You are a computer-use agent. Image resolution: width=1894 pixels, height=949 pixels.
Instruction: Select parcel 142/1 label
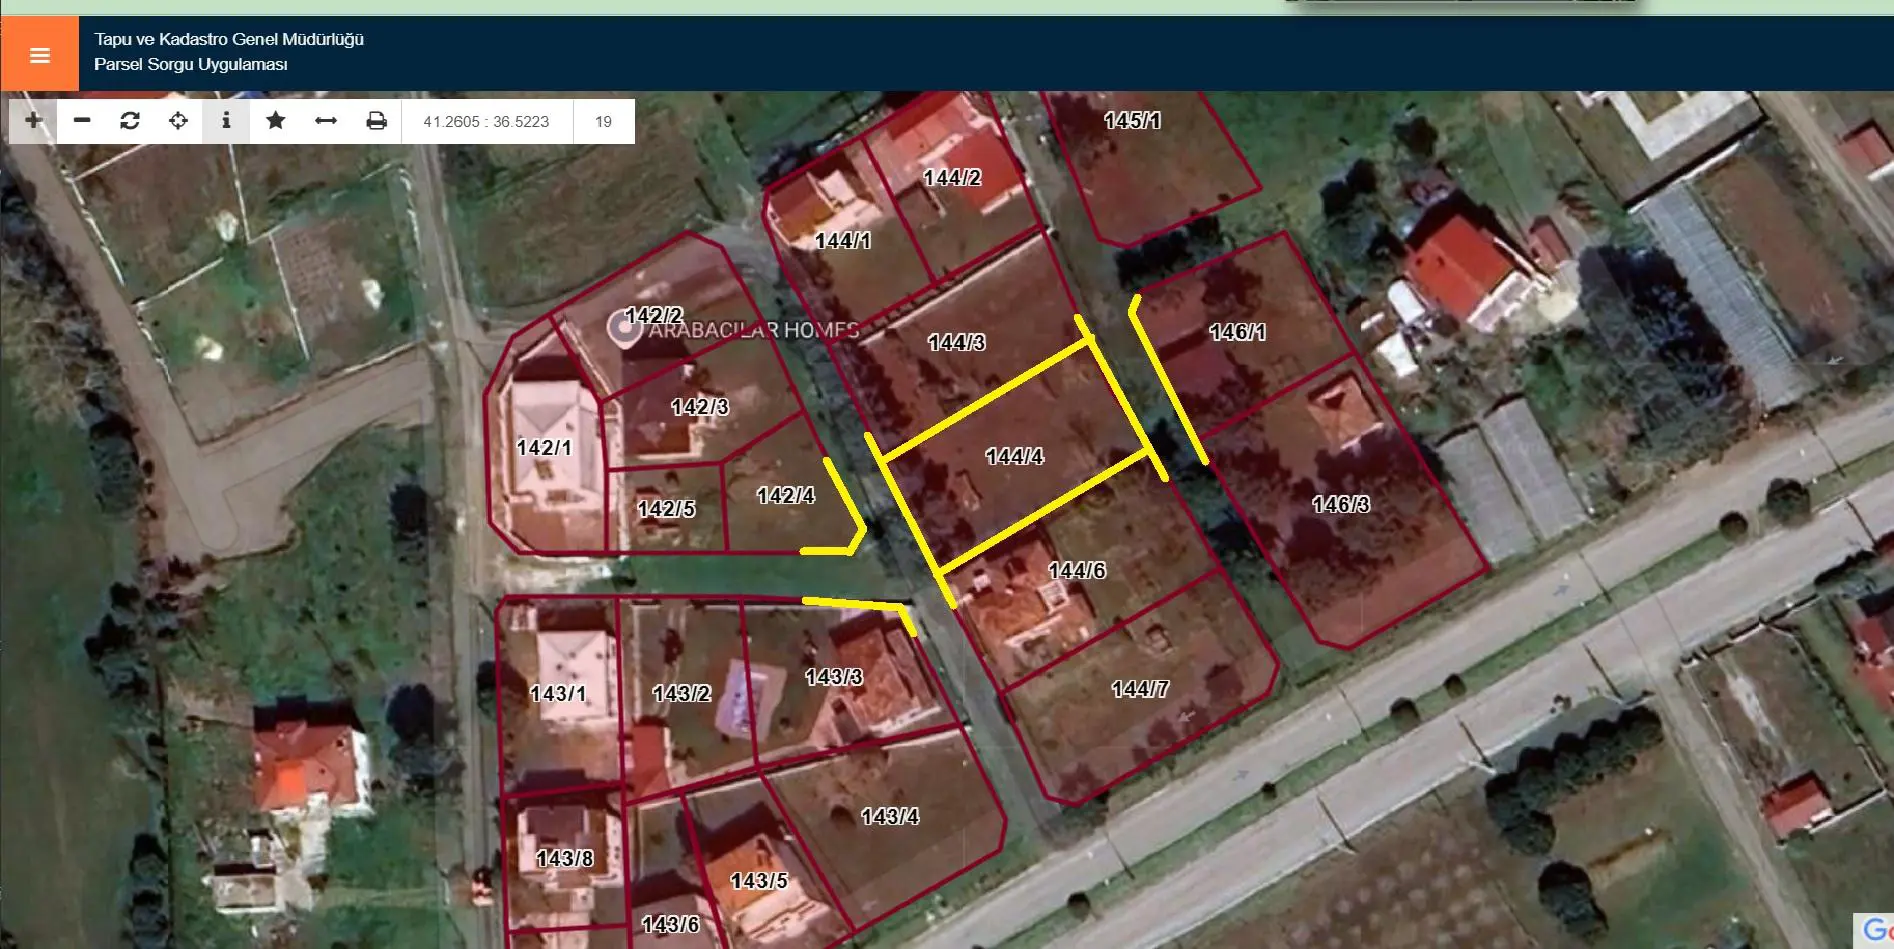coord(544,448)
